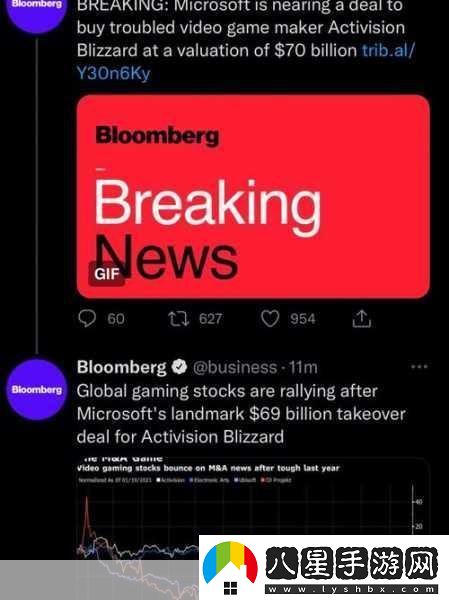This screenshot has width=449, height=600.
Task: Tap the verified badge next to Bloomberg
Action: tap(179, 367)
